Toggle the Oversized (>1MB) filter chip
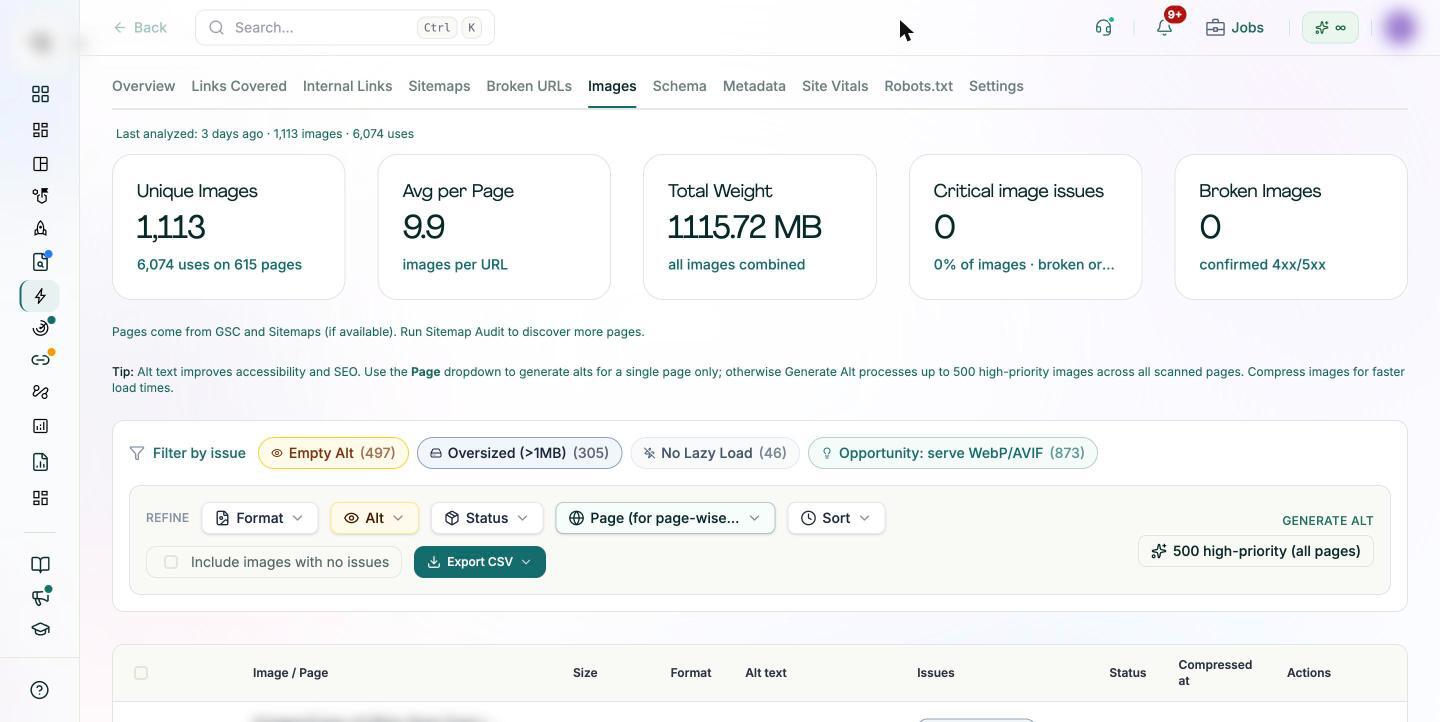This screenshot has width=1440, height=722. 520,453
